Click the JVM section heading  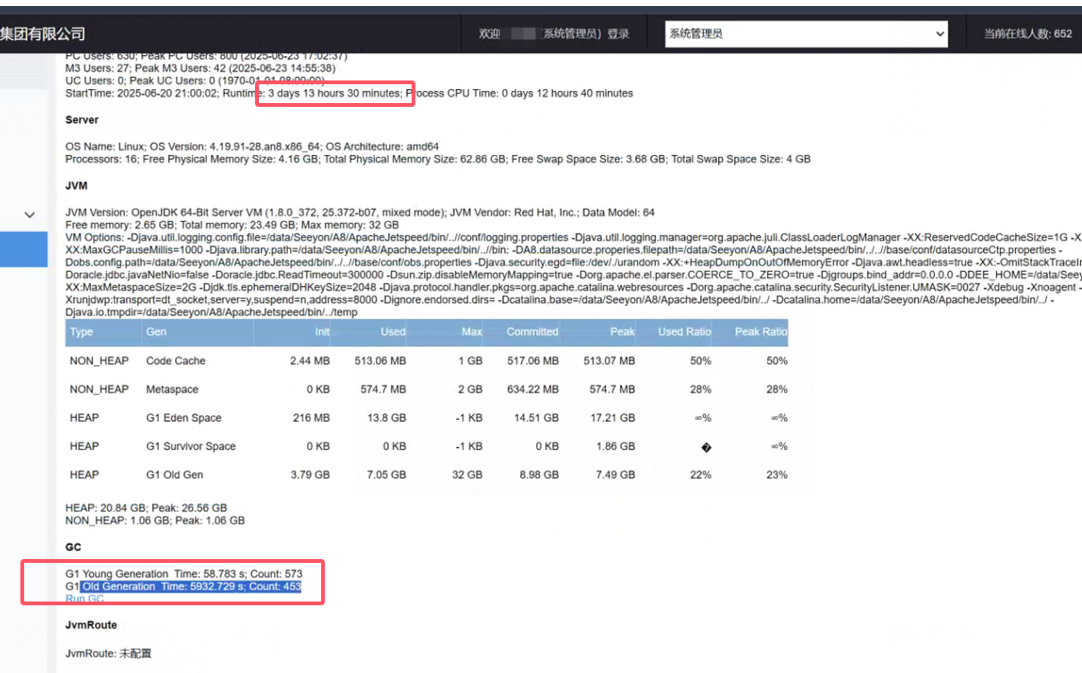pos(76,186)
